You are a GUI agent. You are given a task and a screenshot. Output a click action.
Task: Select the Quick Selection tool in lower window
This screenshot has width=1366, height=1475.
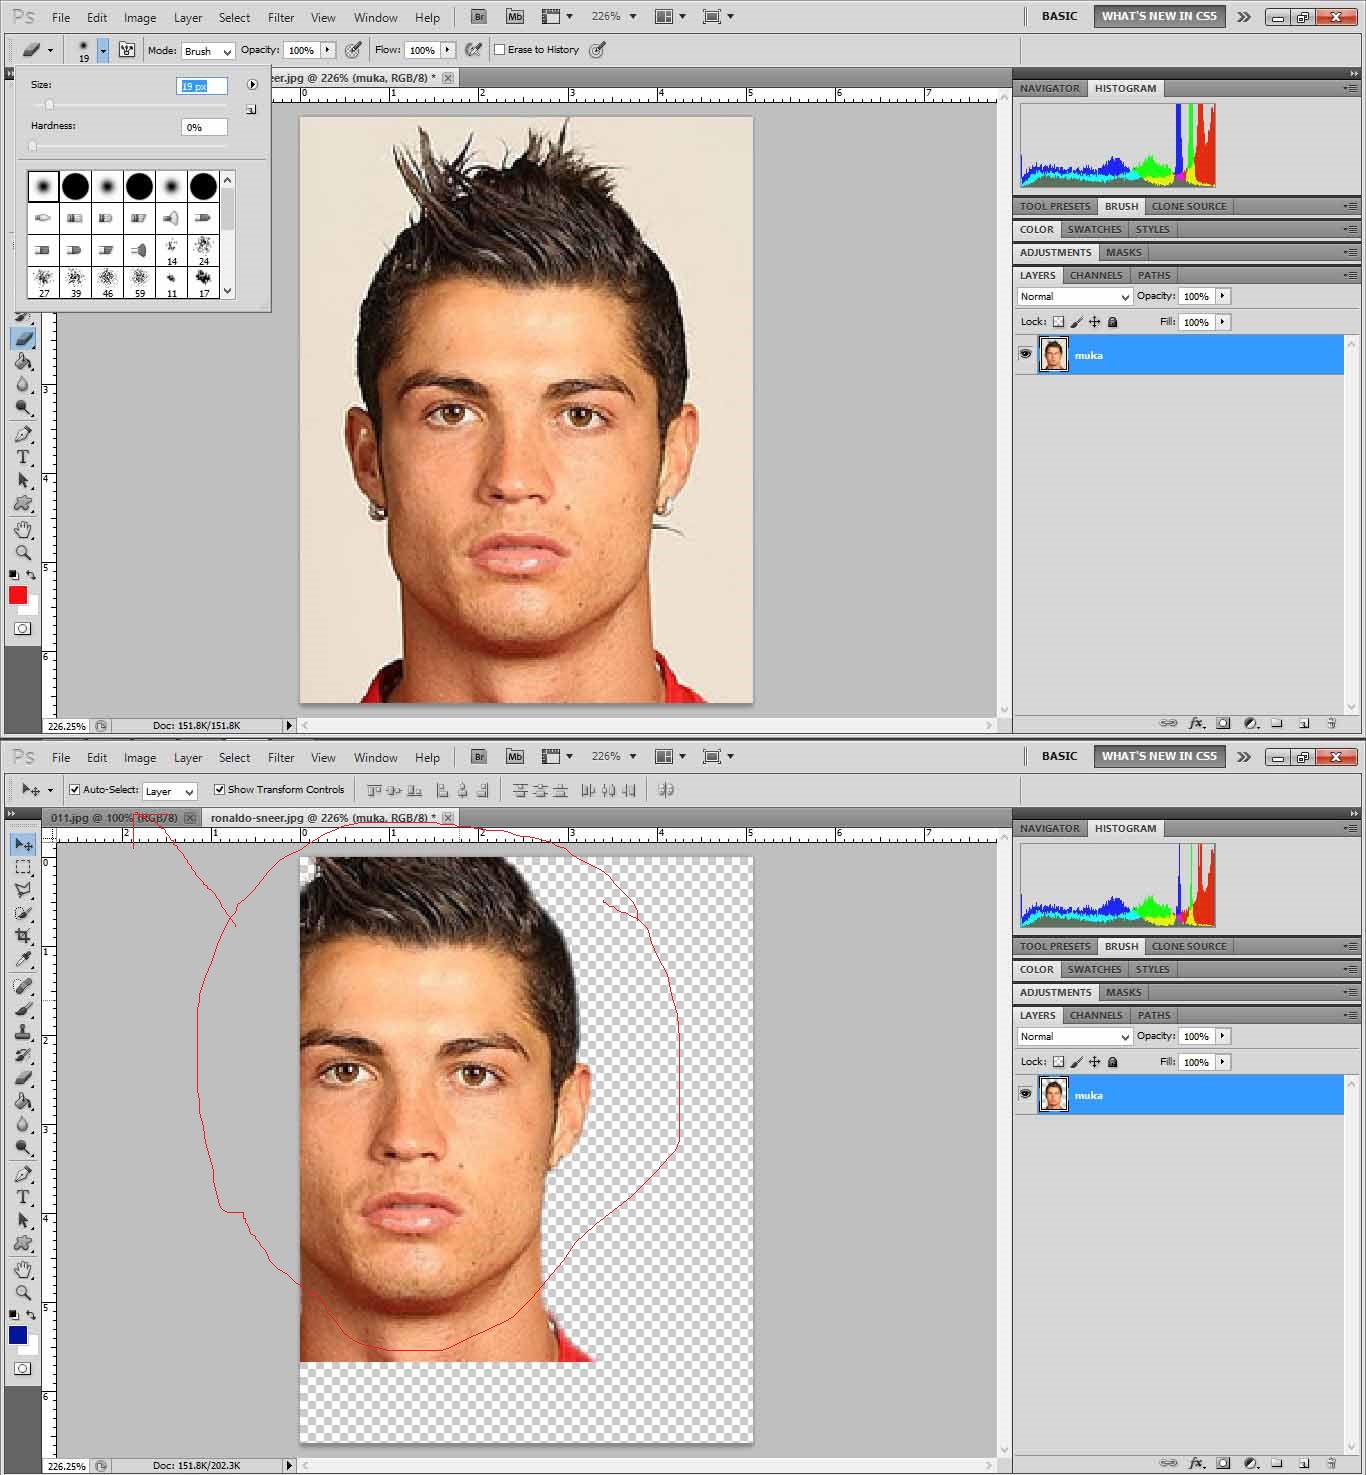[23, 913]
